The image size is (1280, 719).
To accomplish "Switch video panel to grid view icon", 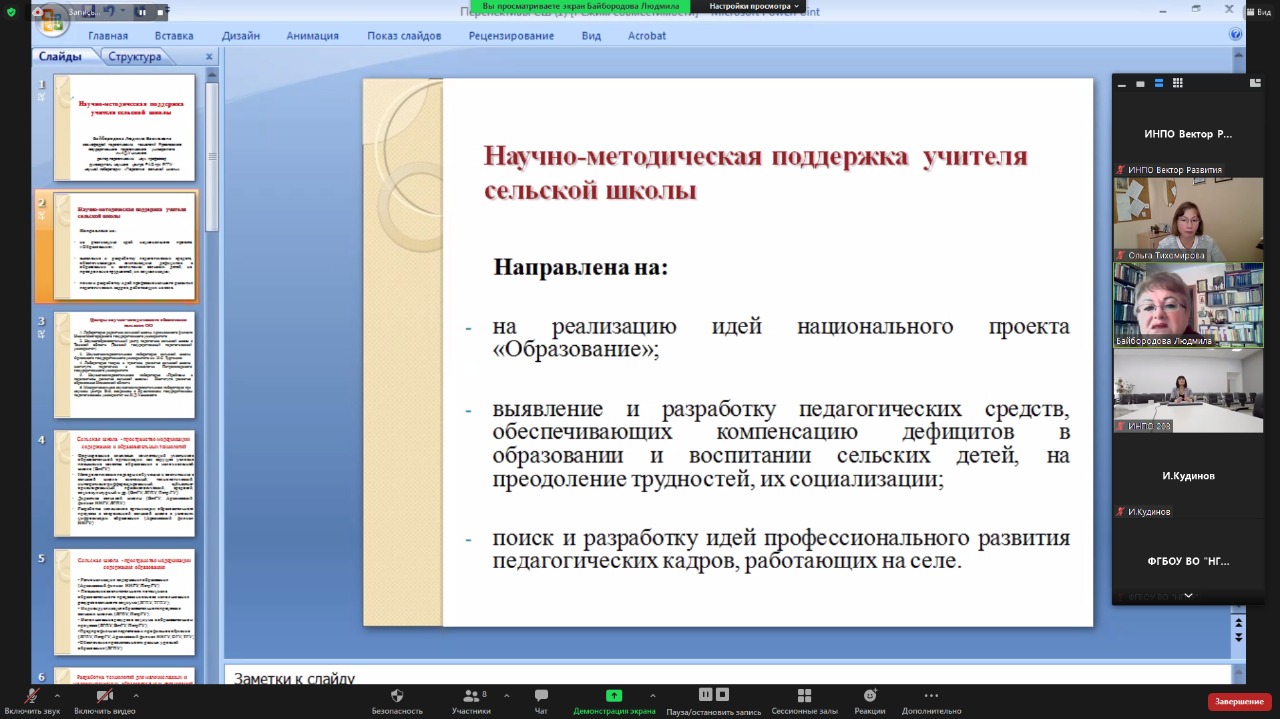I will pos(1178,83).
